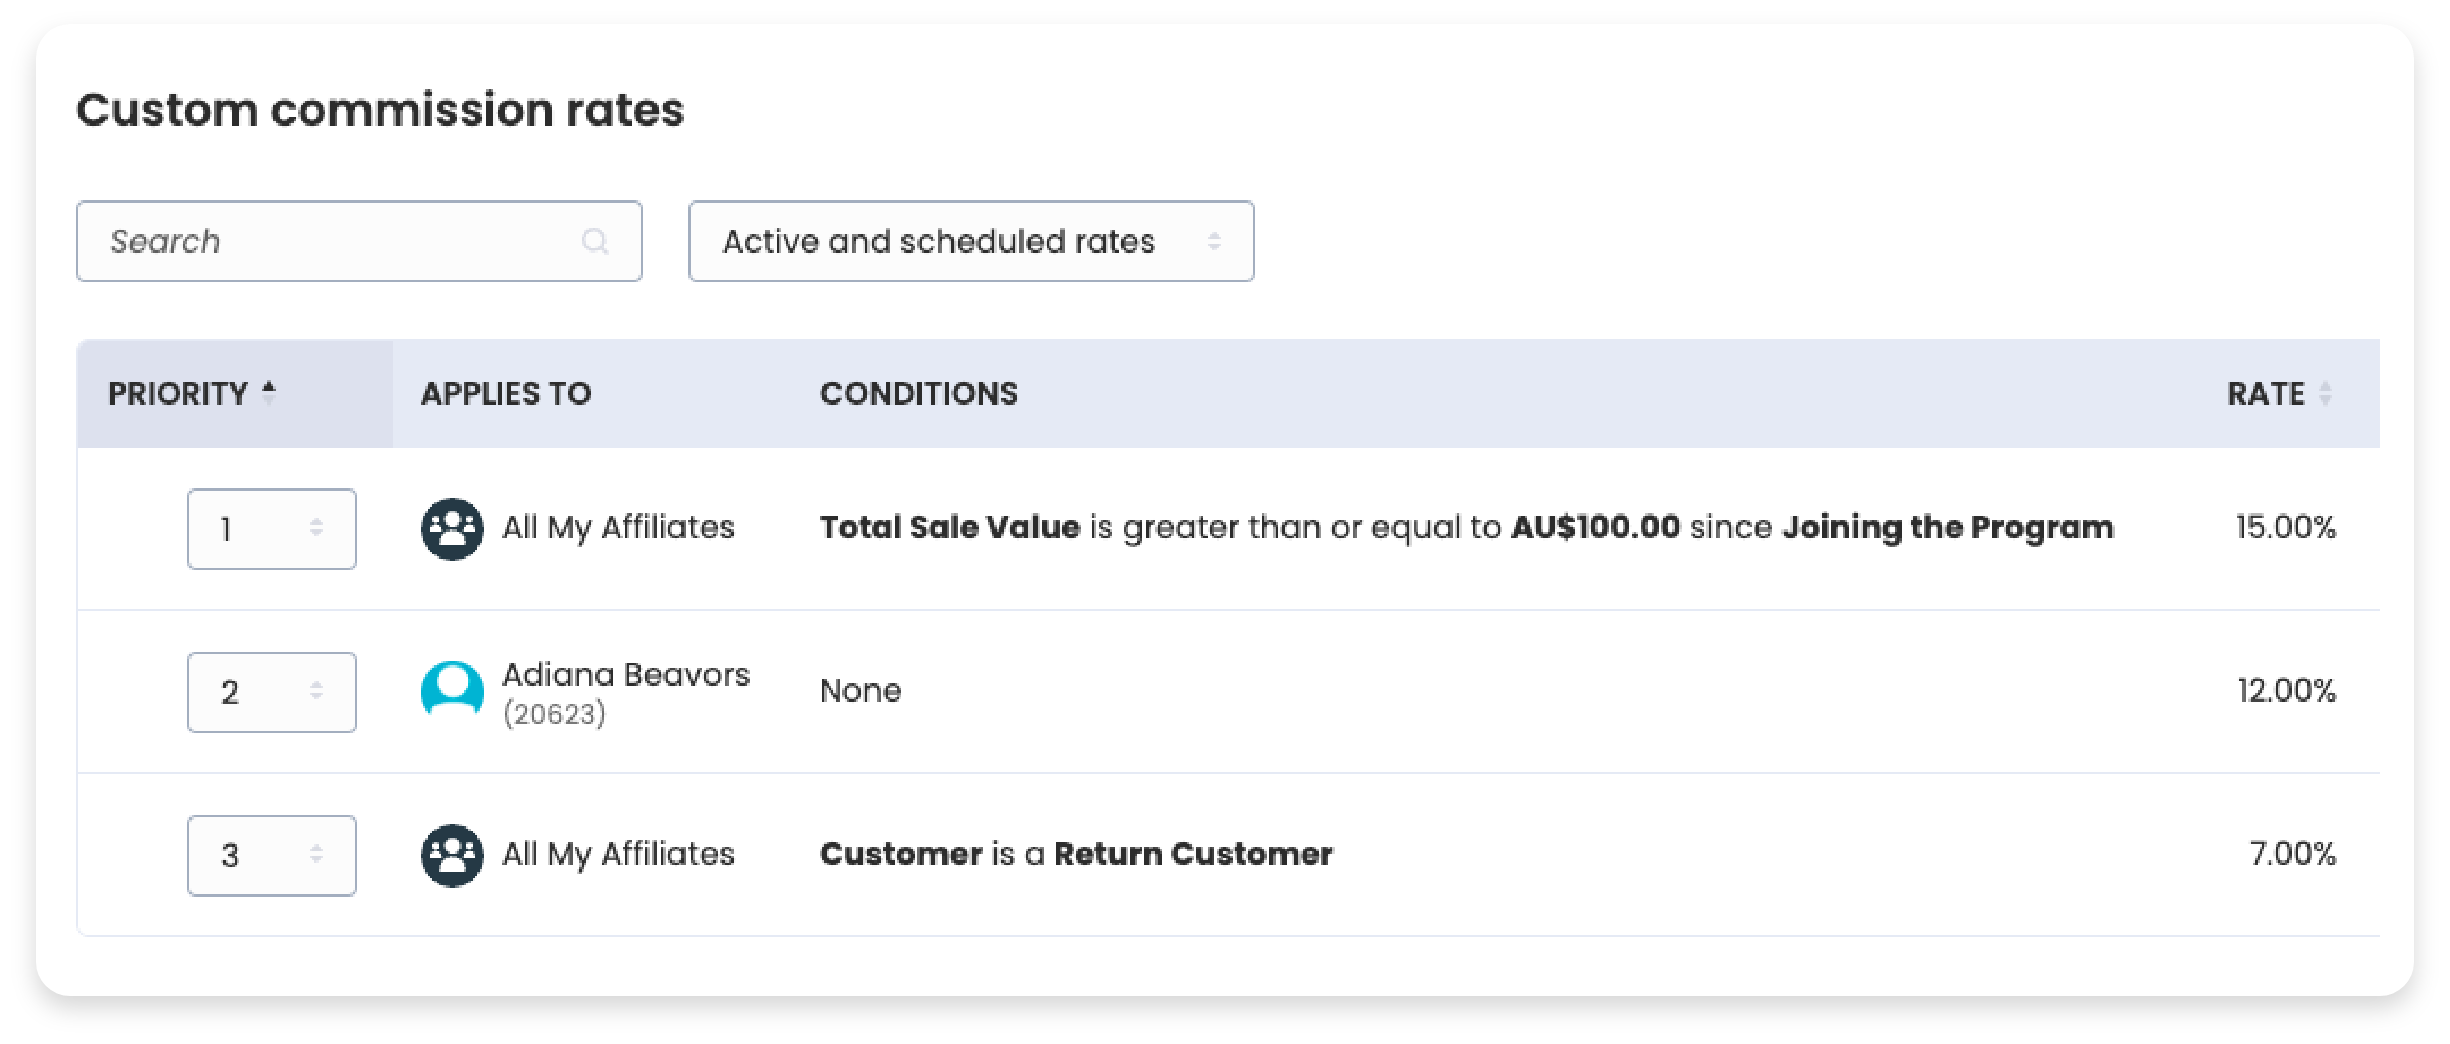The width and height of the screenshot is (2450, 1044).
Task: Click the group icon for priority 3 row
Action: pyautogui.click(x=452, y=855)
